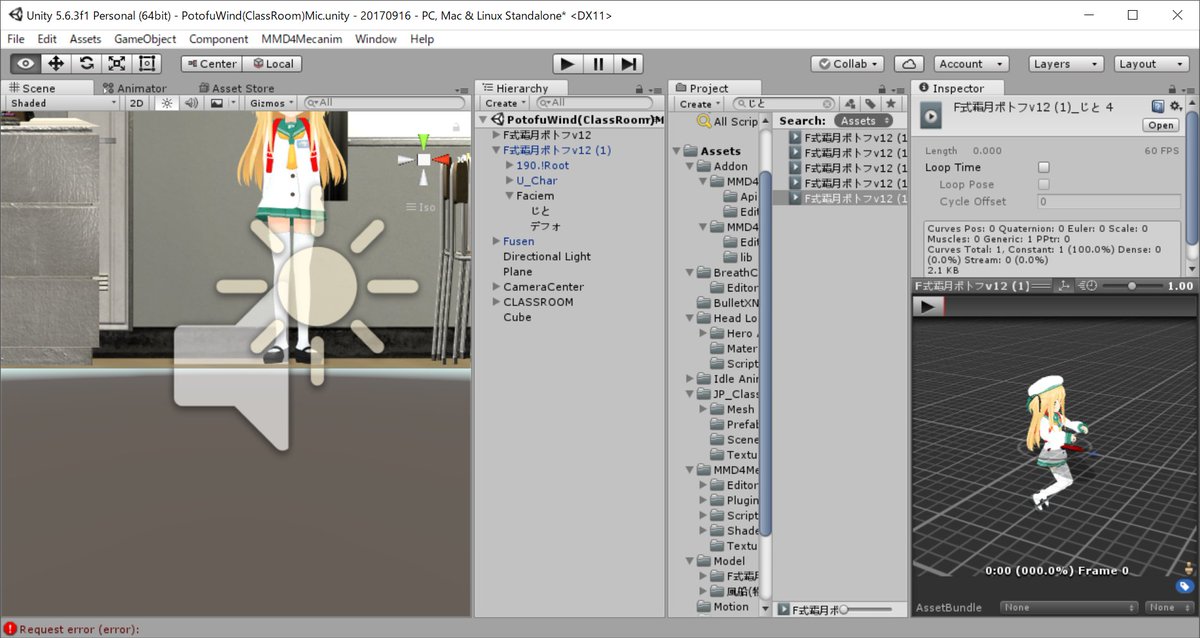Open the Gizmos dropdown

272,103
